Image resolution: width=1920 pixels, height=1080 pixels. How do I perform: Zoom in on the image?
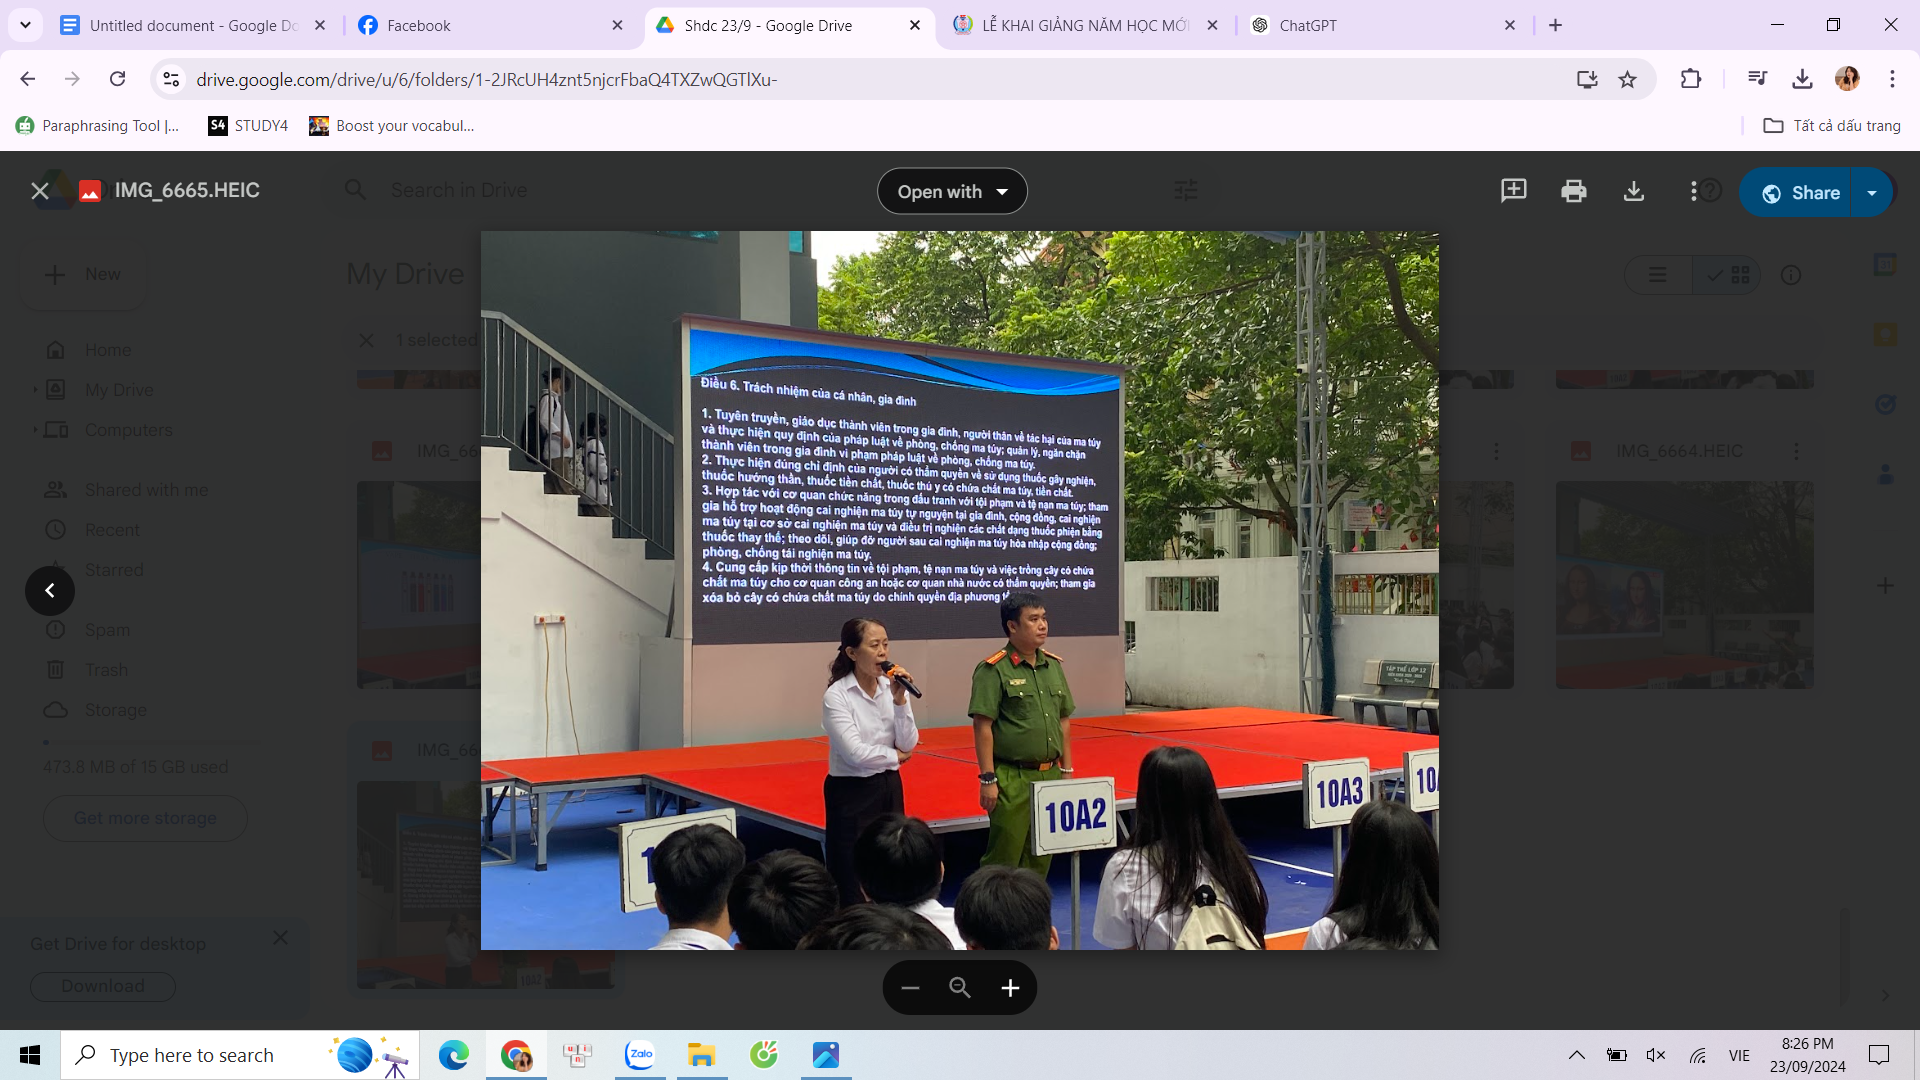point(1010,988)
